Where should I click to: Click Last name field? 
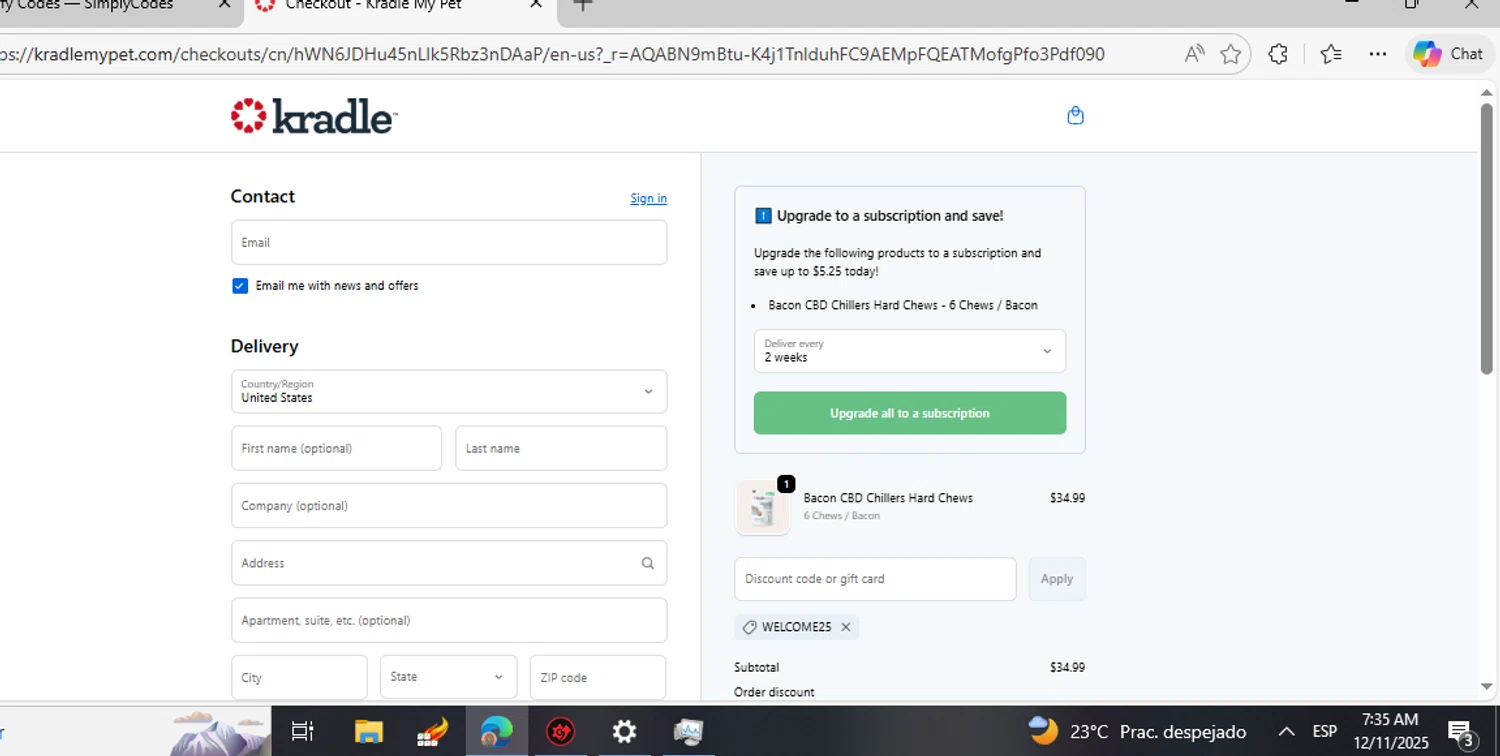coord(561,448)
